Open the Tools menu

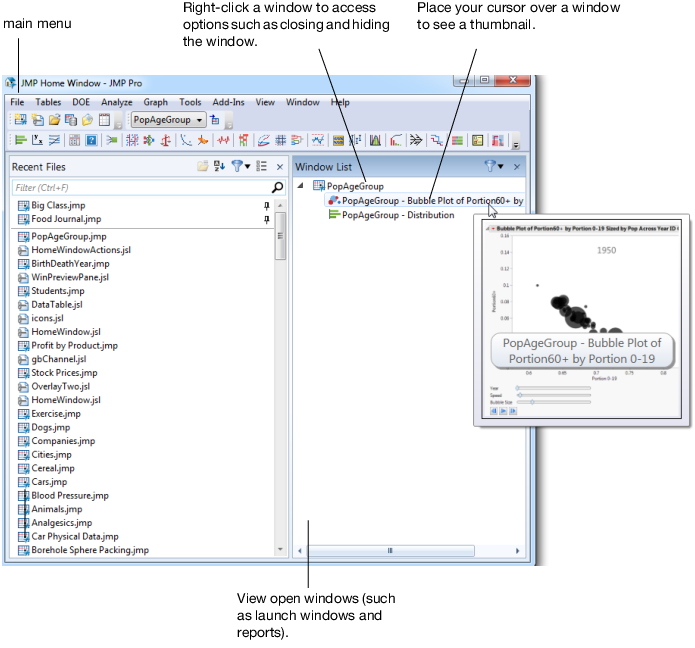pyautogui.click(x=190, y=102)
